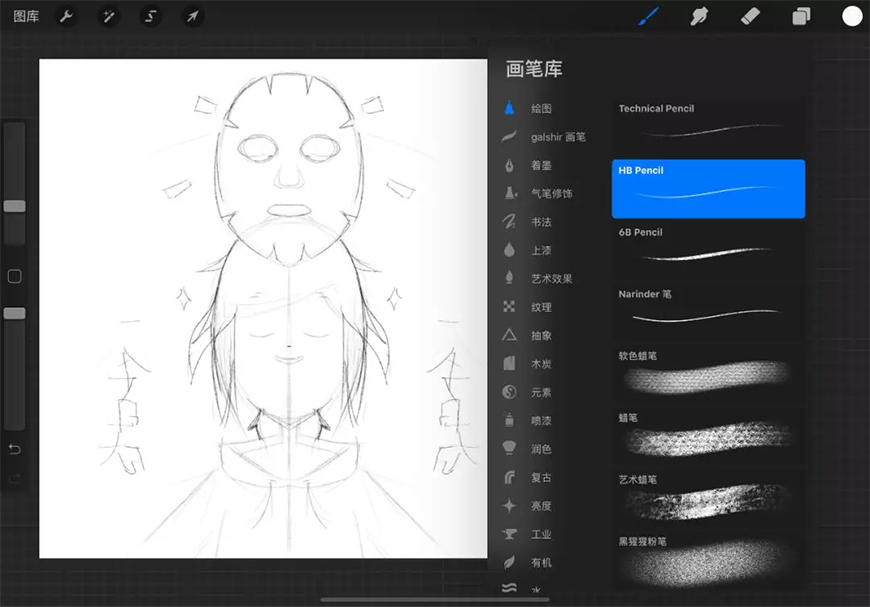The width and height of the screenshot is (870, 607).
Task: Toggle the square modify button in sidebar
Action: click(15, 276)
